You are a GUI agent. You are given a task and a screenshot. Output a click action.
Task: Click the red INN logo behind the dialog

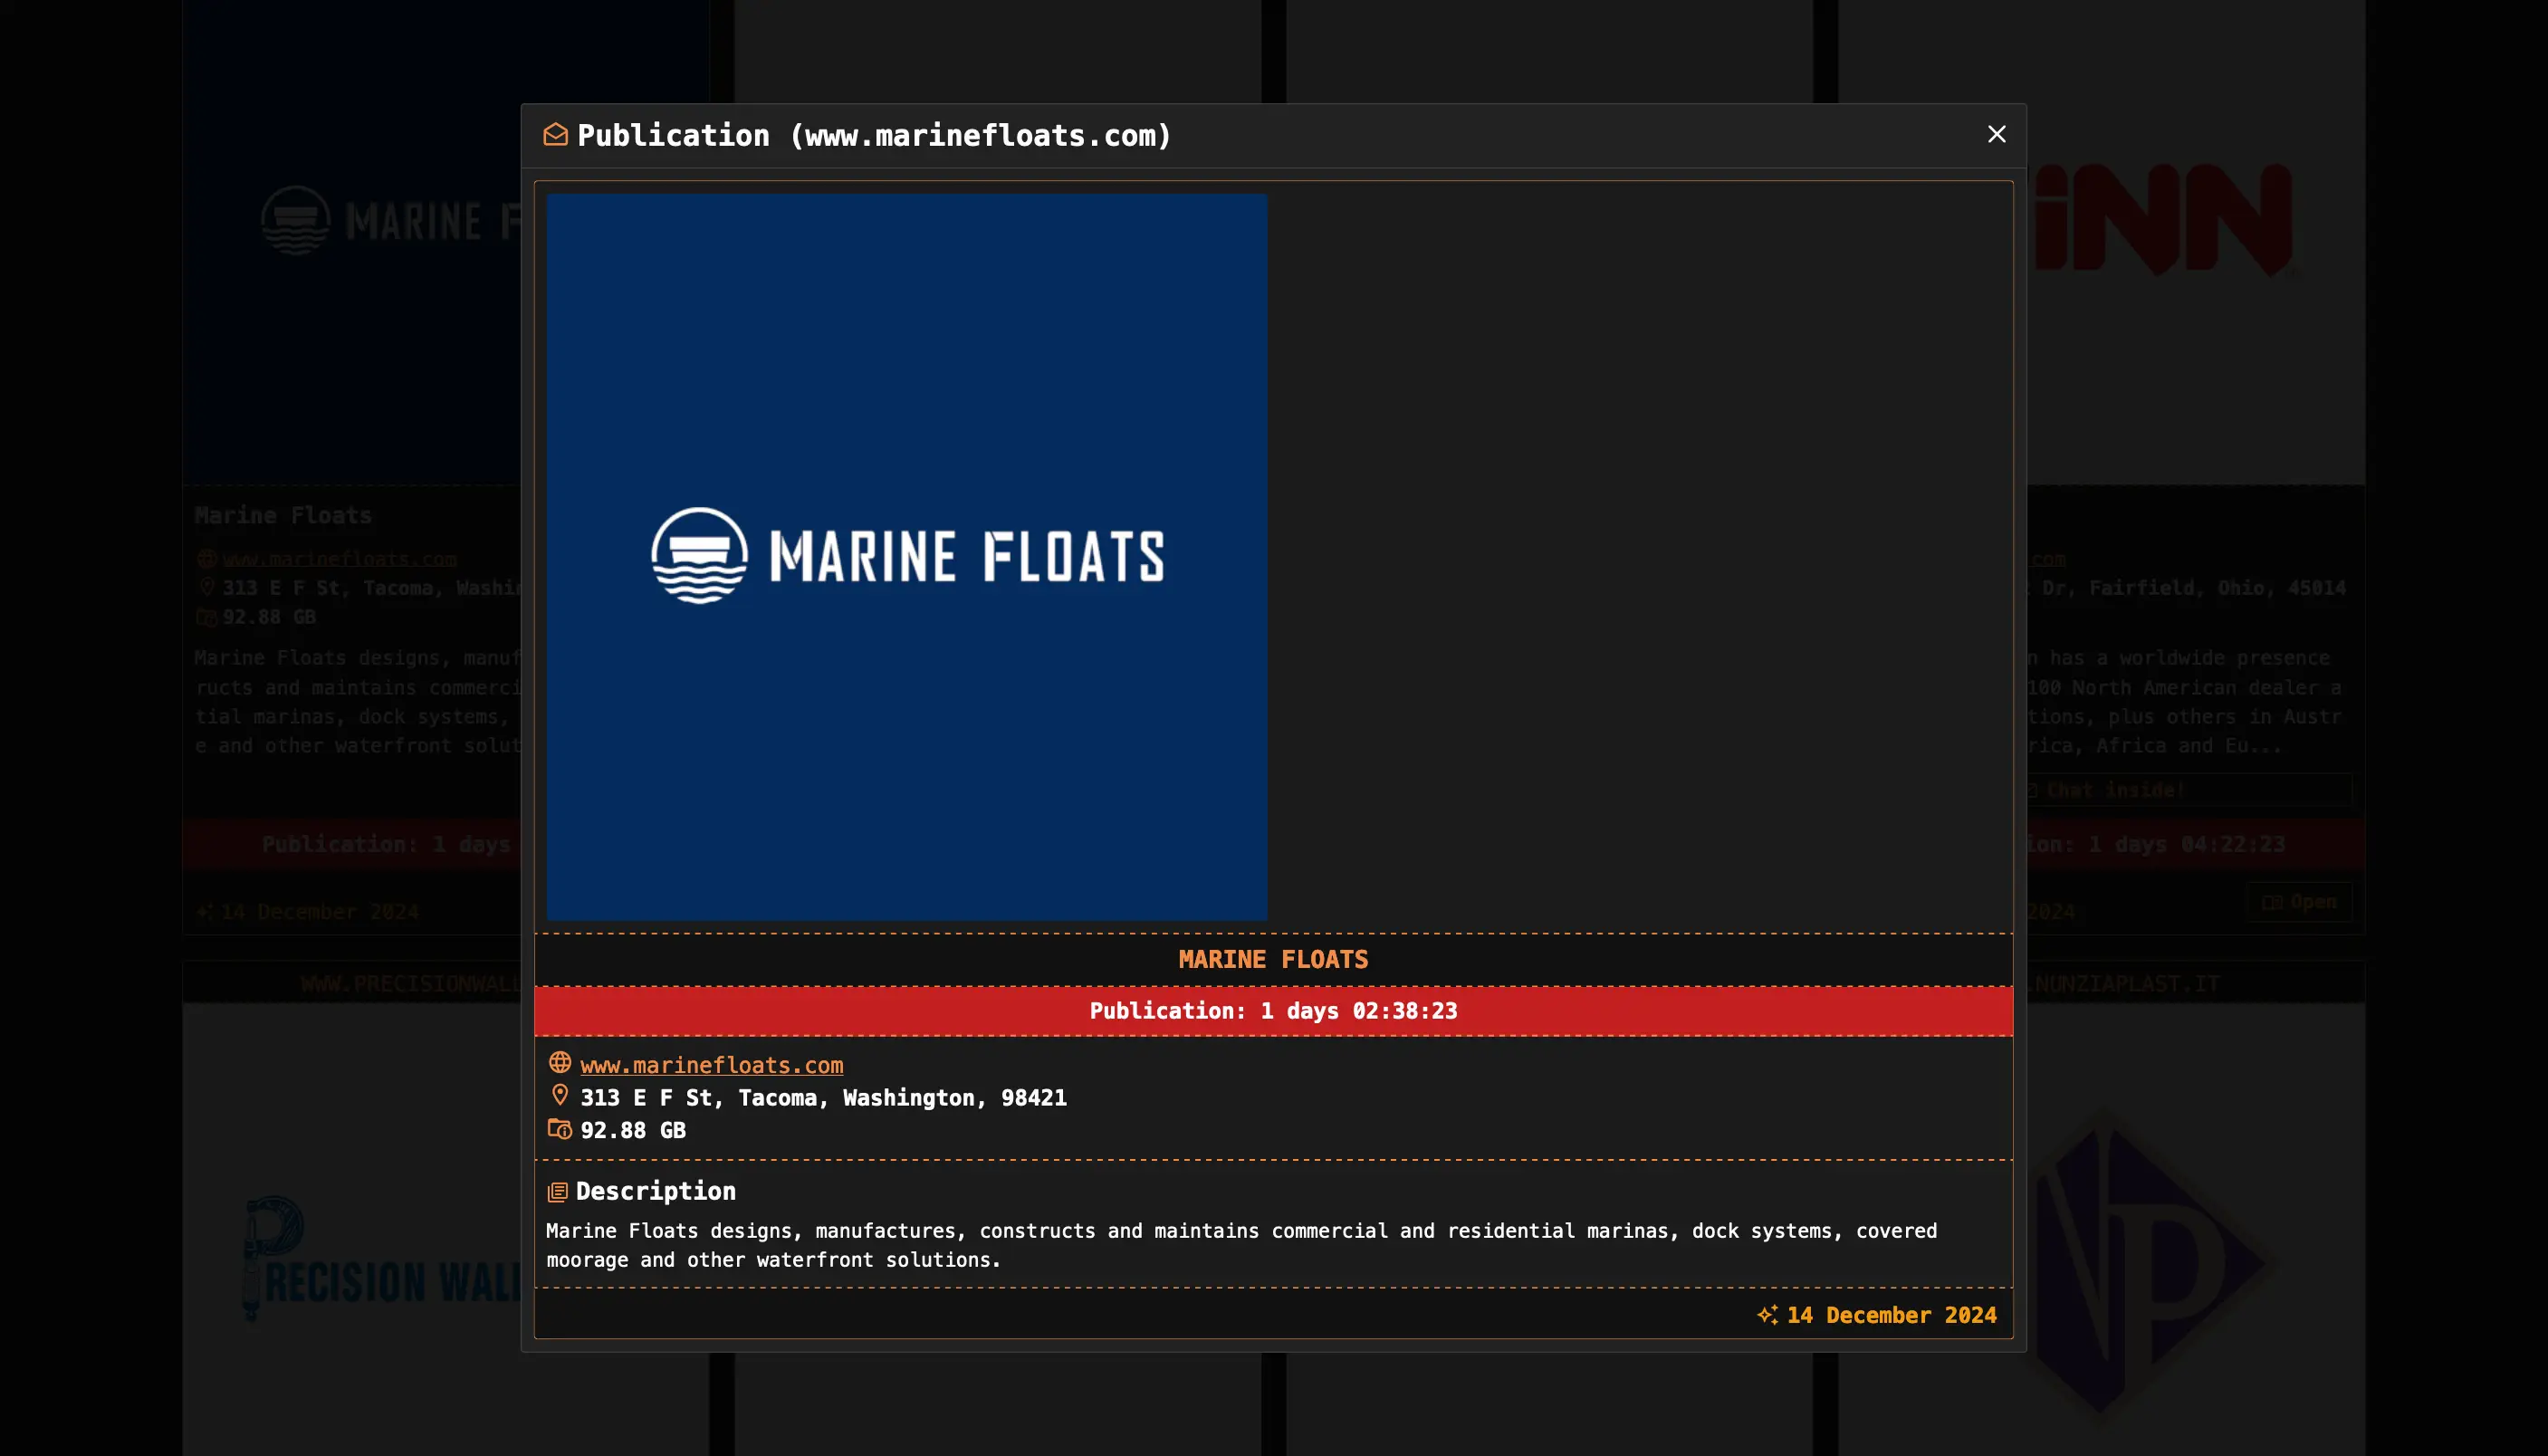2163,220
